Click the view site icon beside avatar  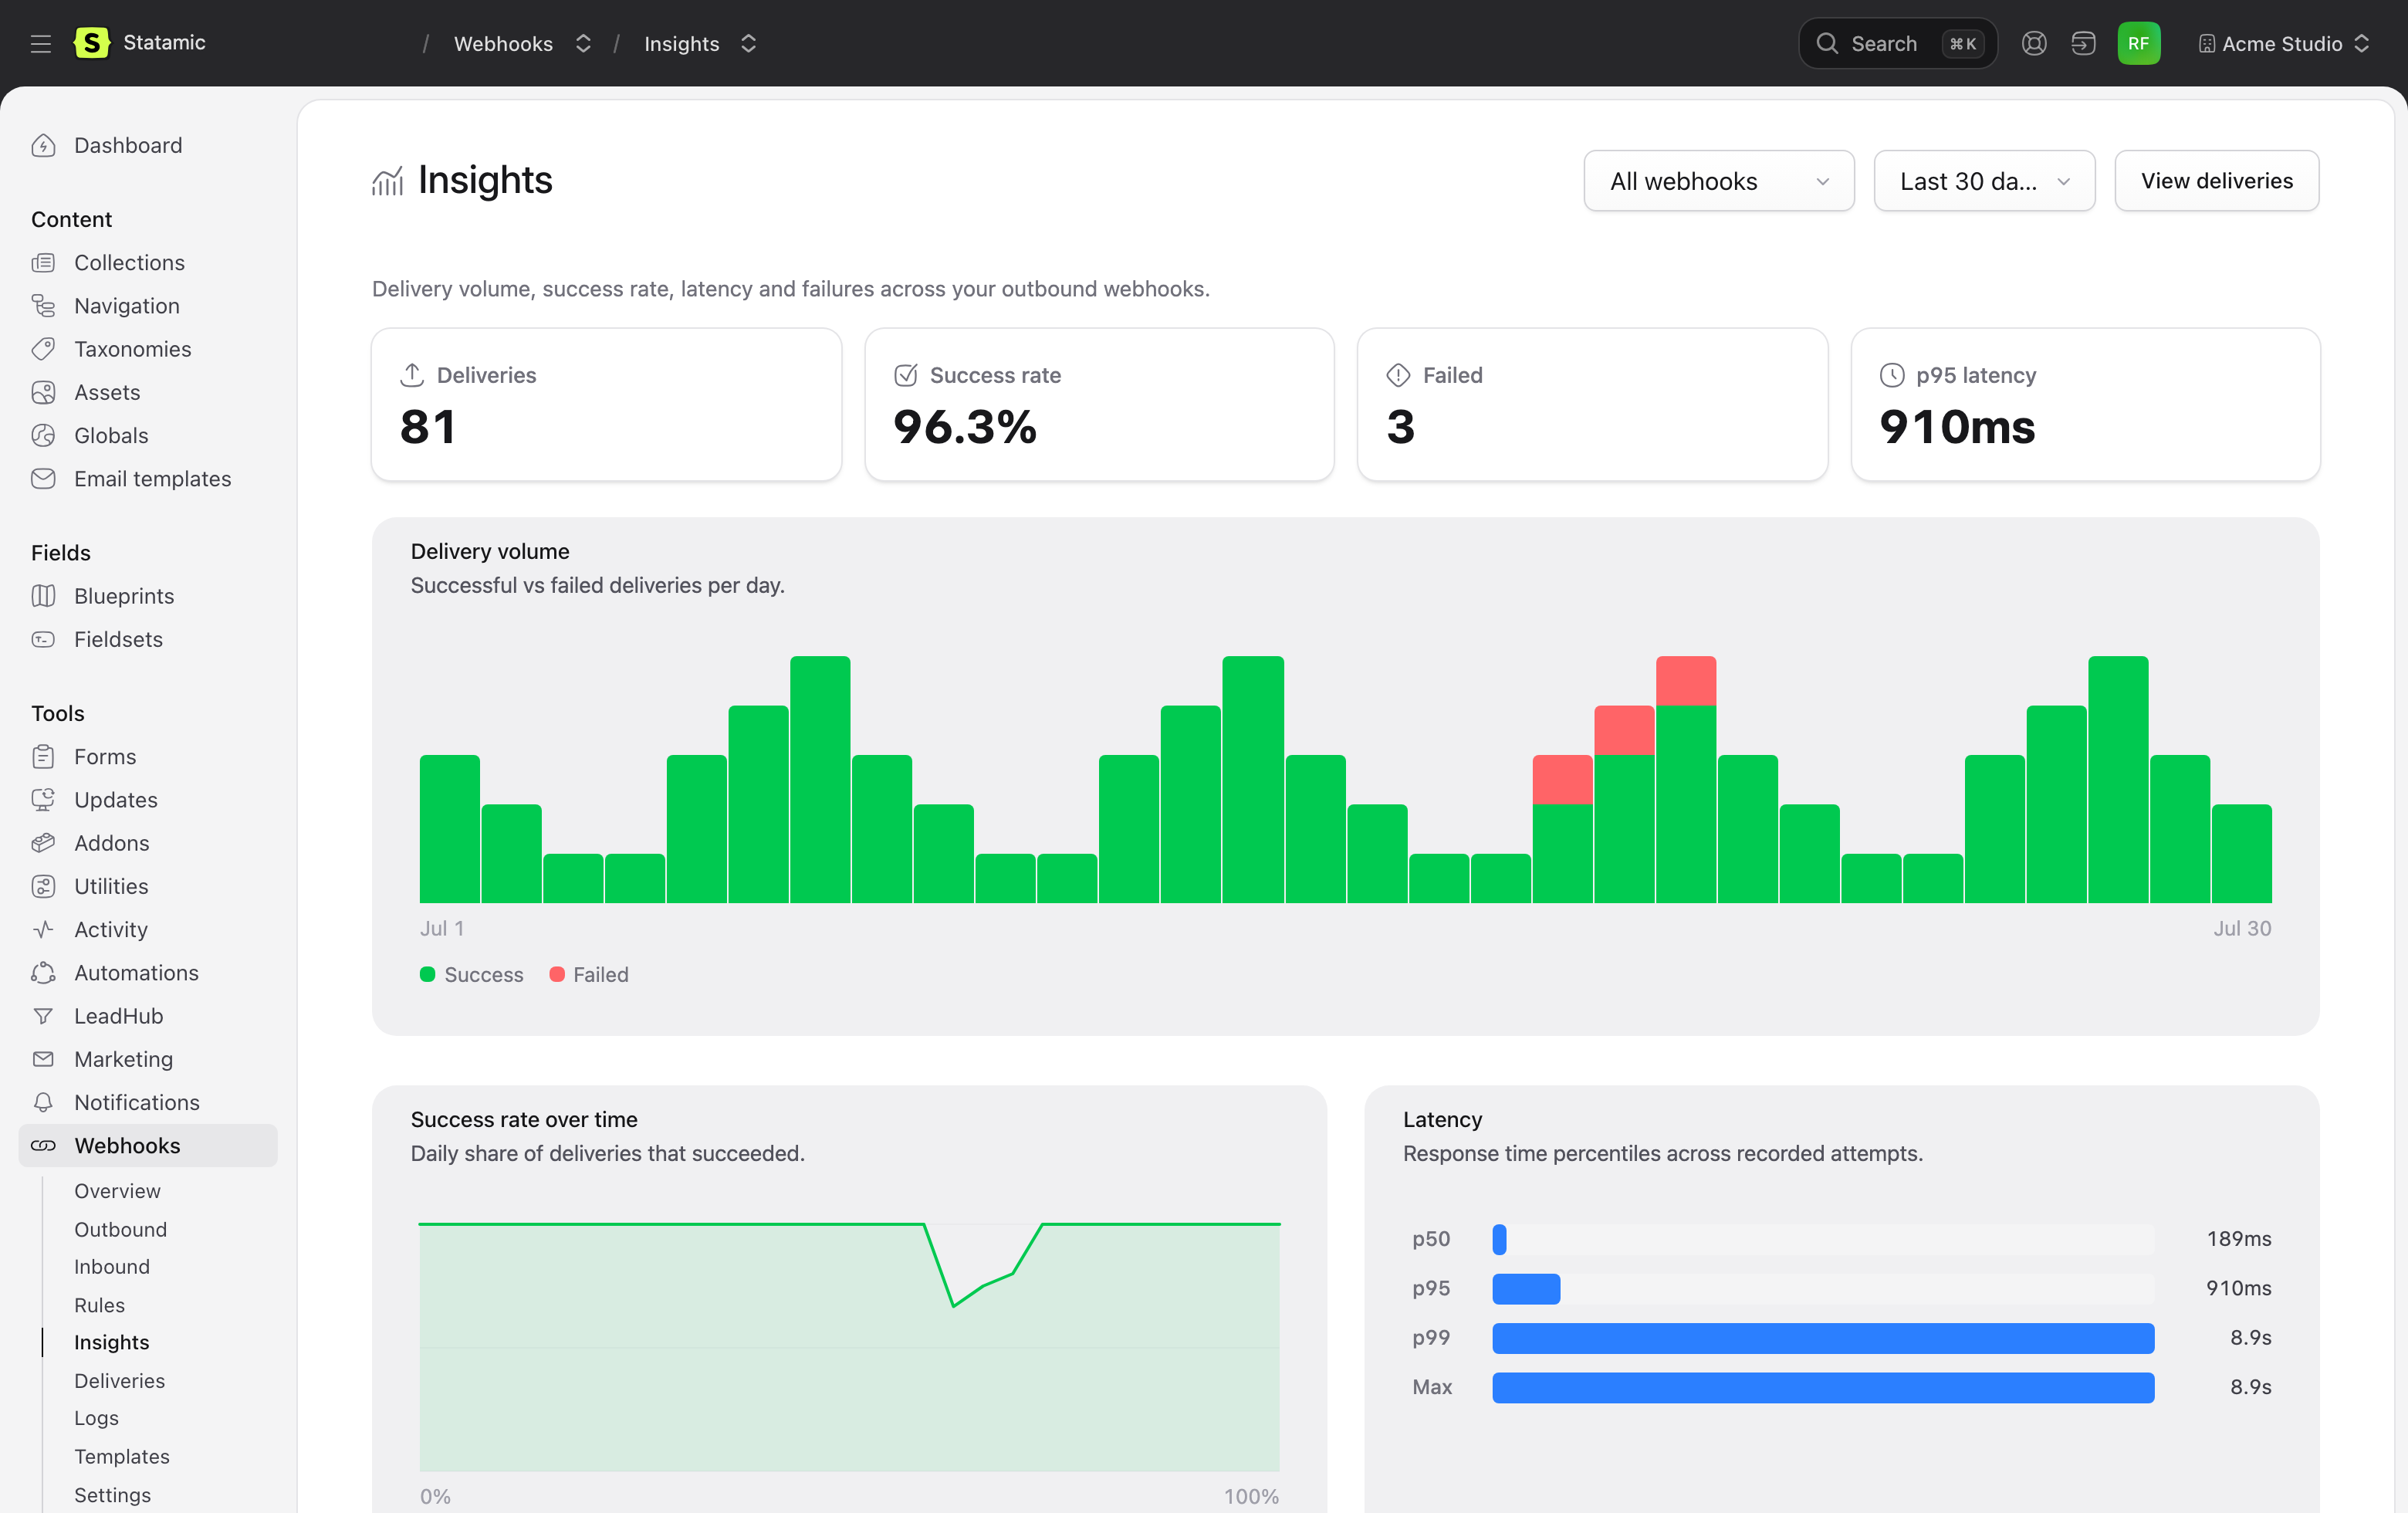2083,43
